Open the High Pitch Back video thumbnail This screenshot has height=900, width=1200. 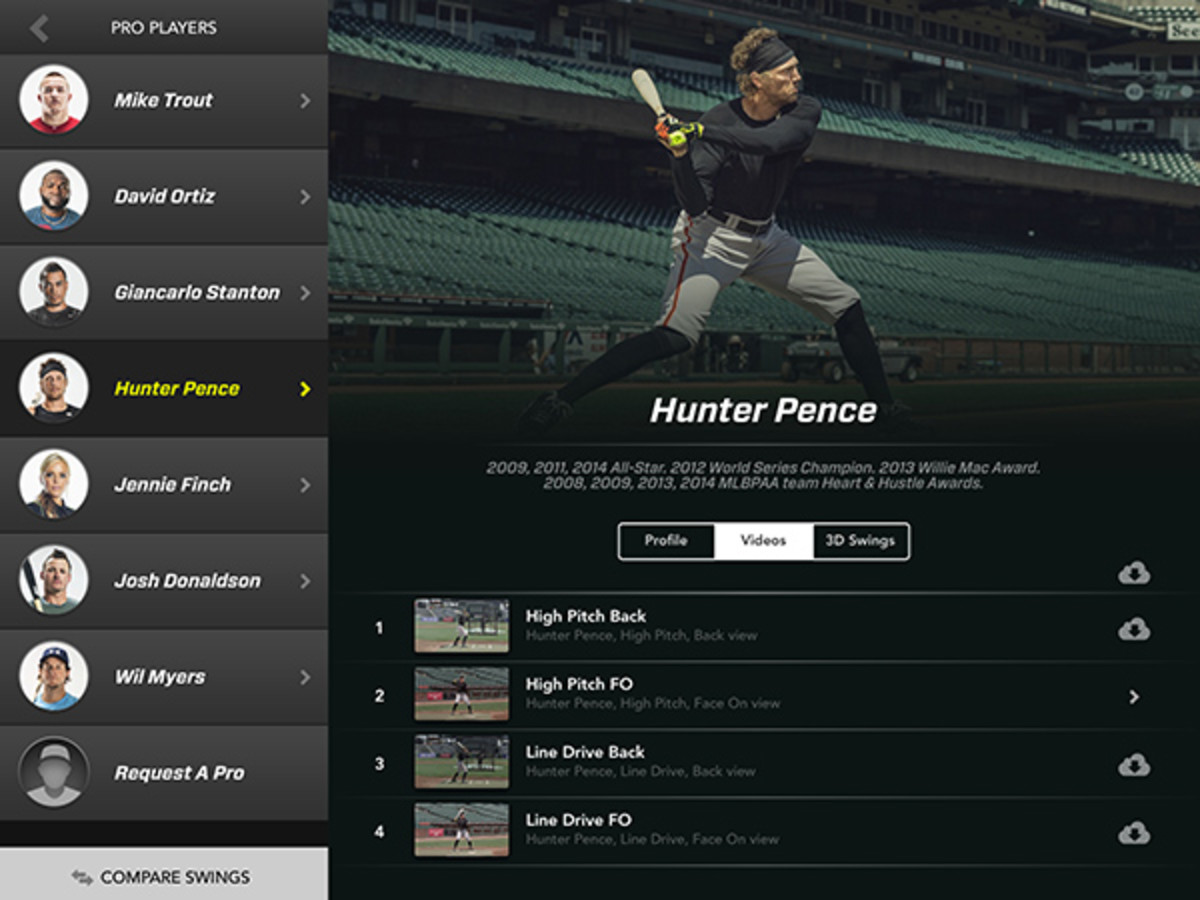[462, 626]
